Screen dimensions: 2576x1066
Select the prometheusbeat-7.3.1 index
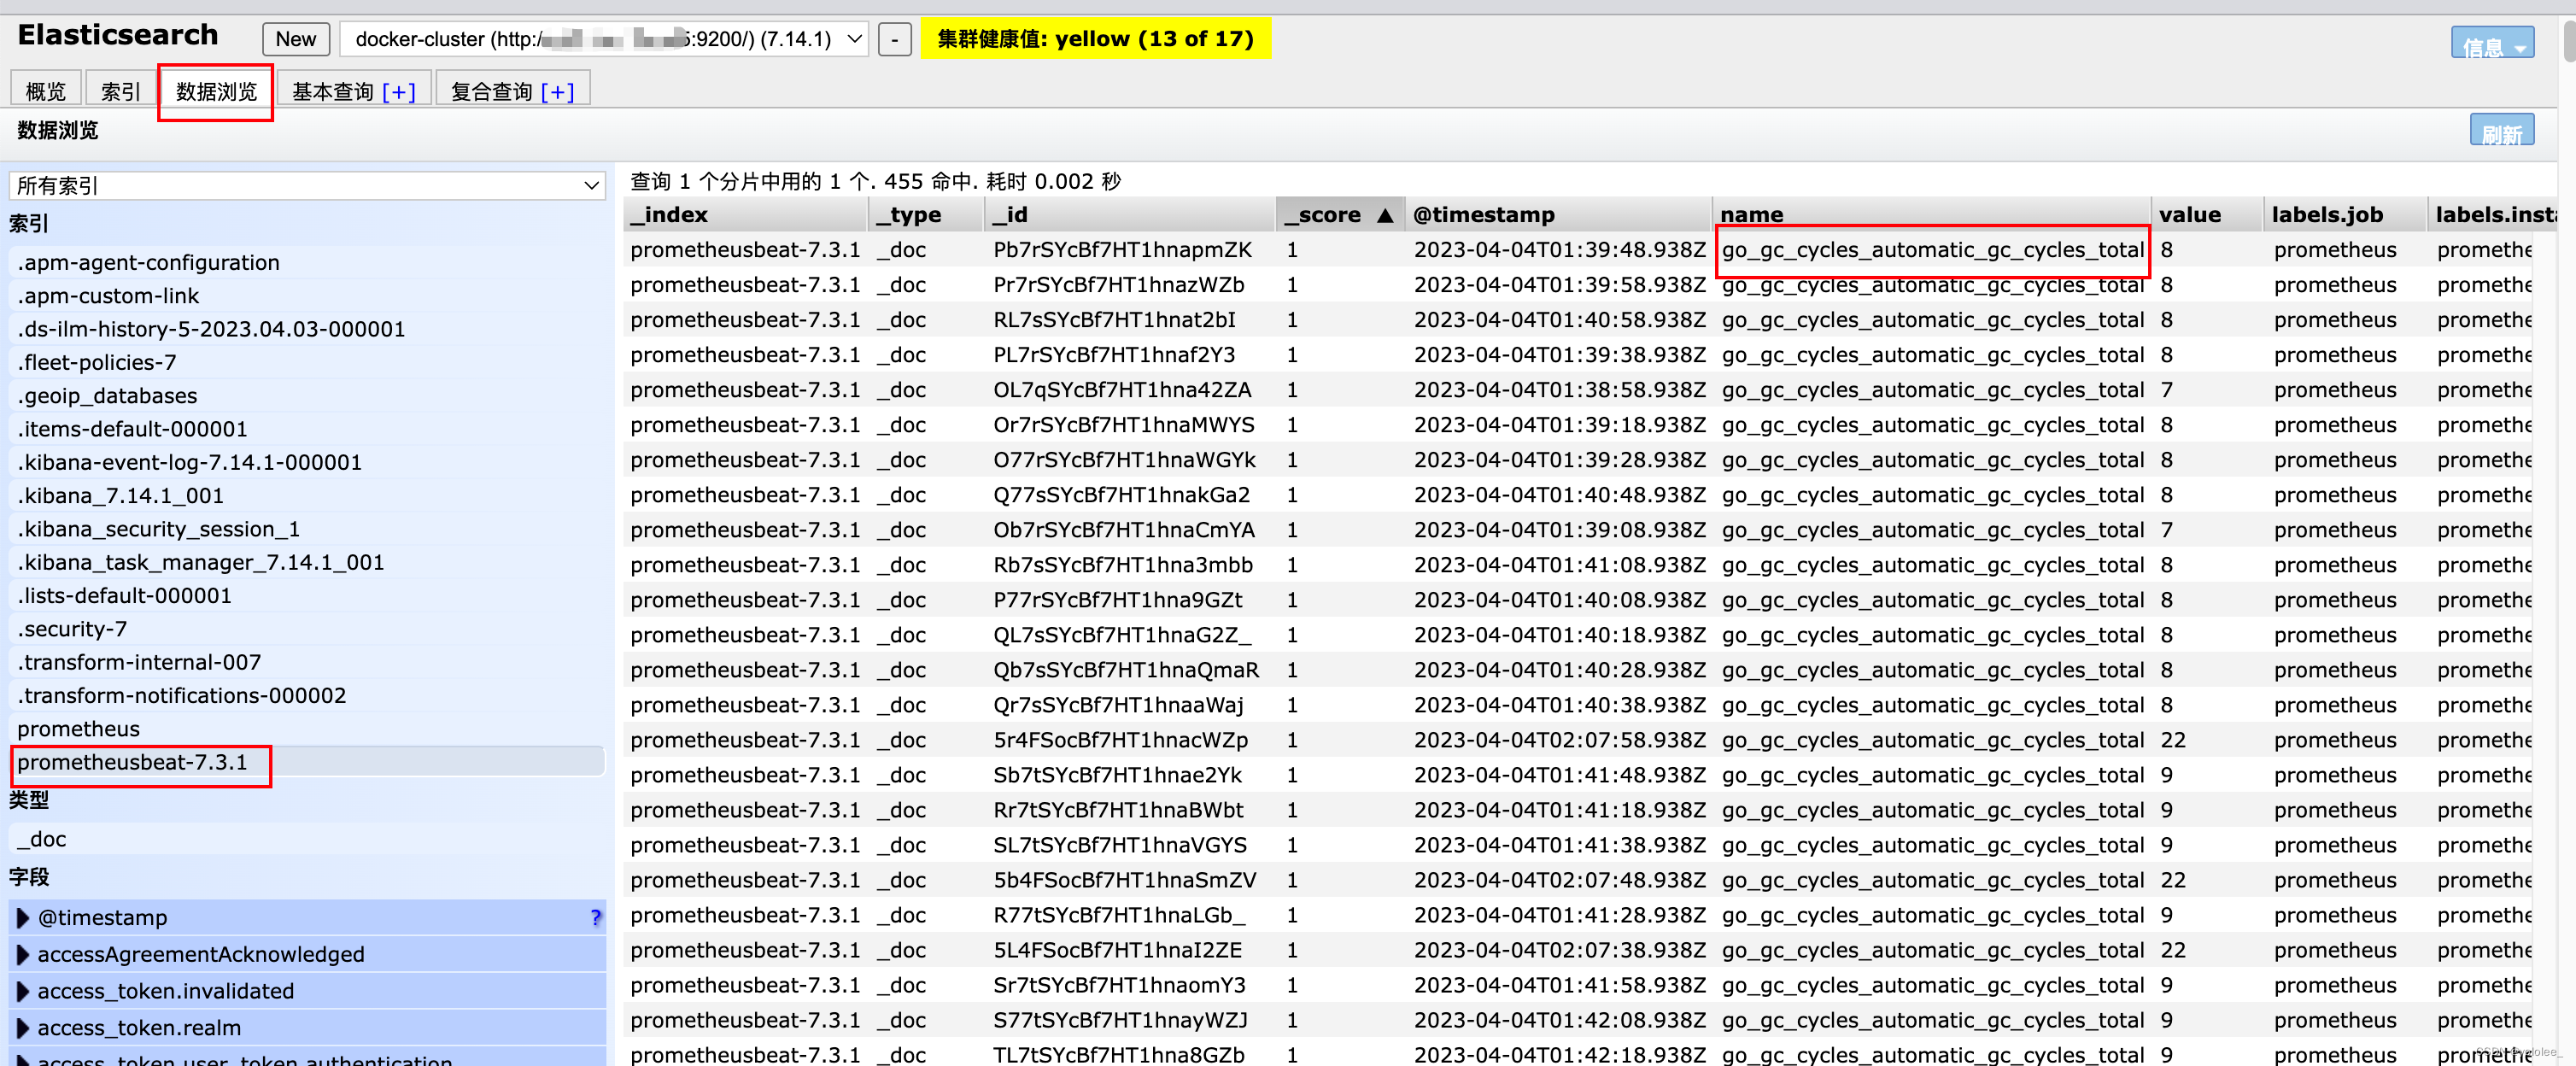click(307, 762)
